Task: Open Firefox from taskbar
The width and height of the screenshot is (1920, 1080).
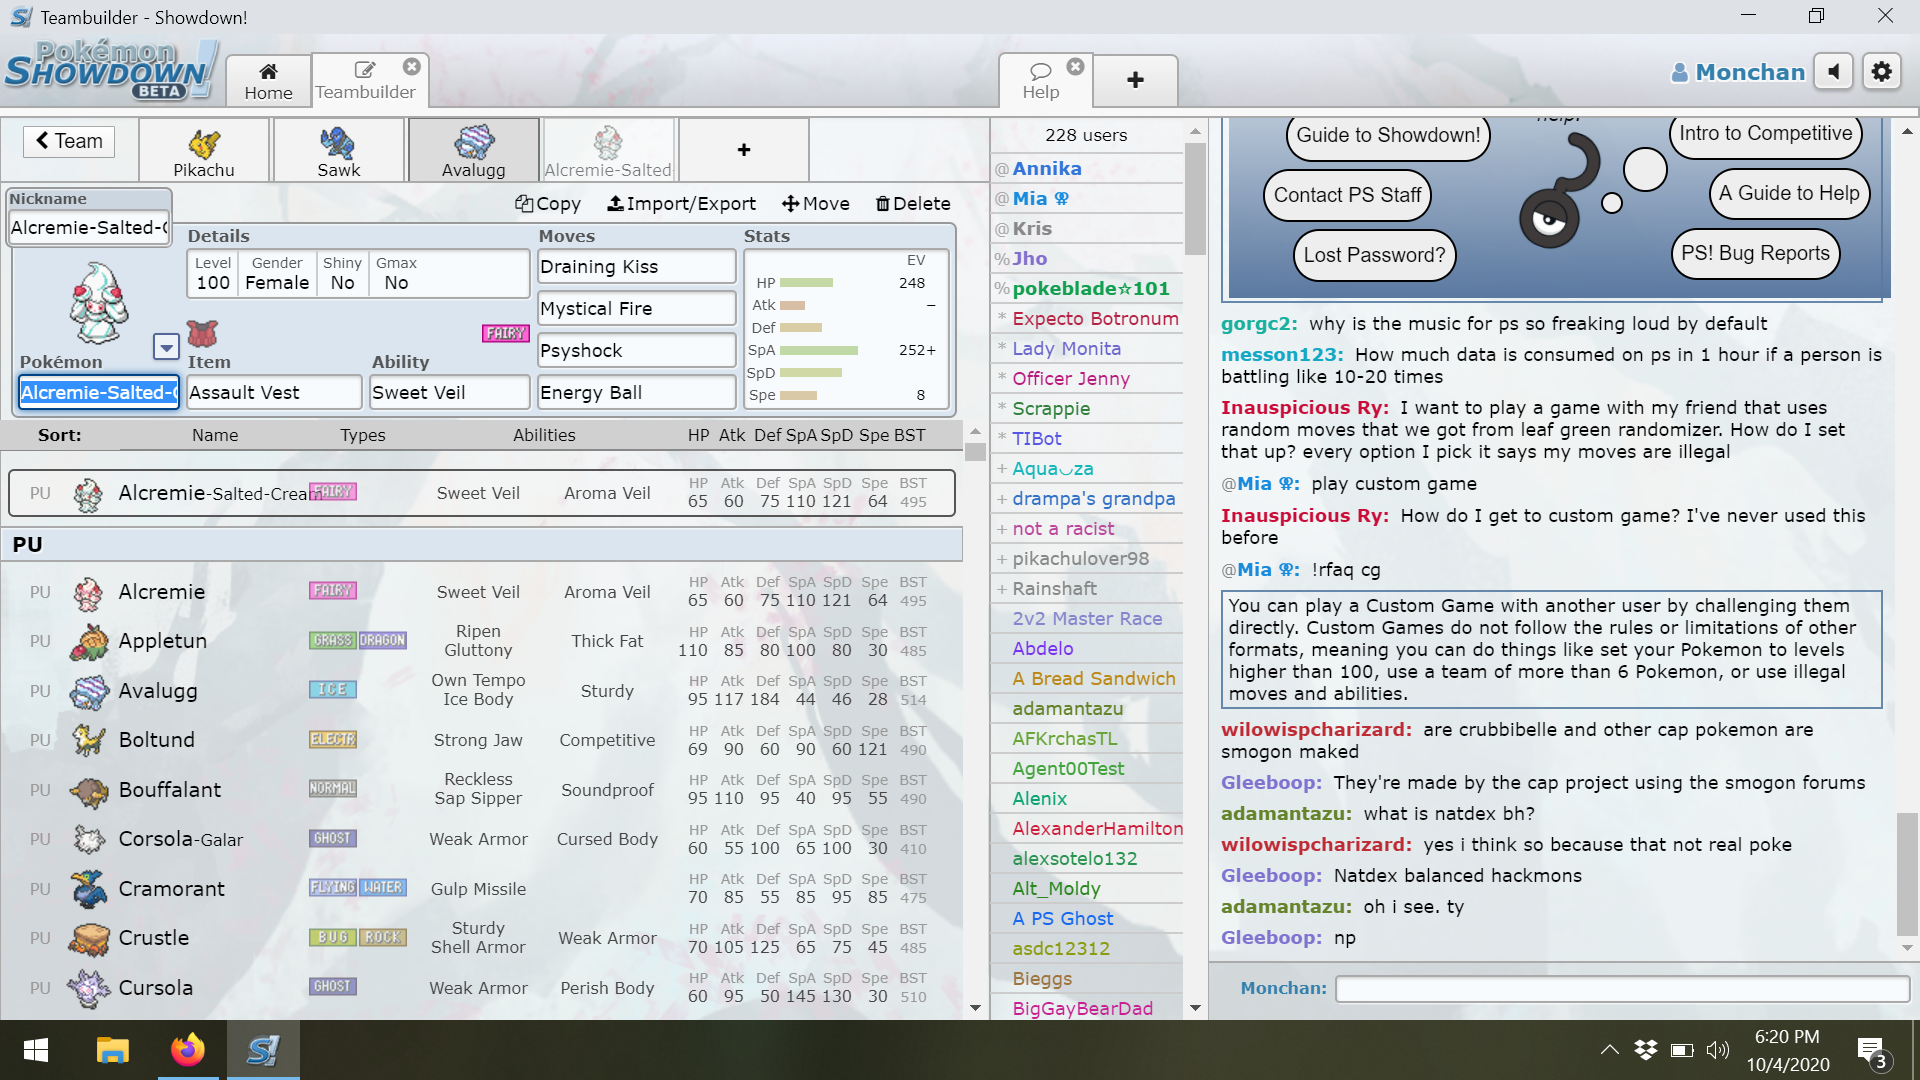Action: coord(187,1050)
